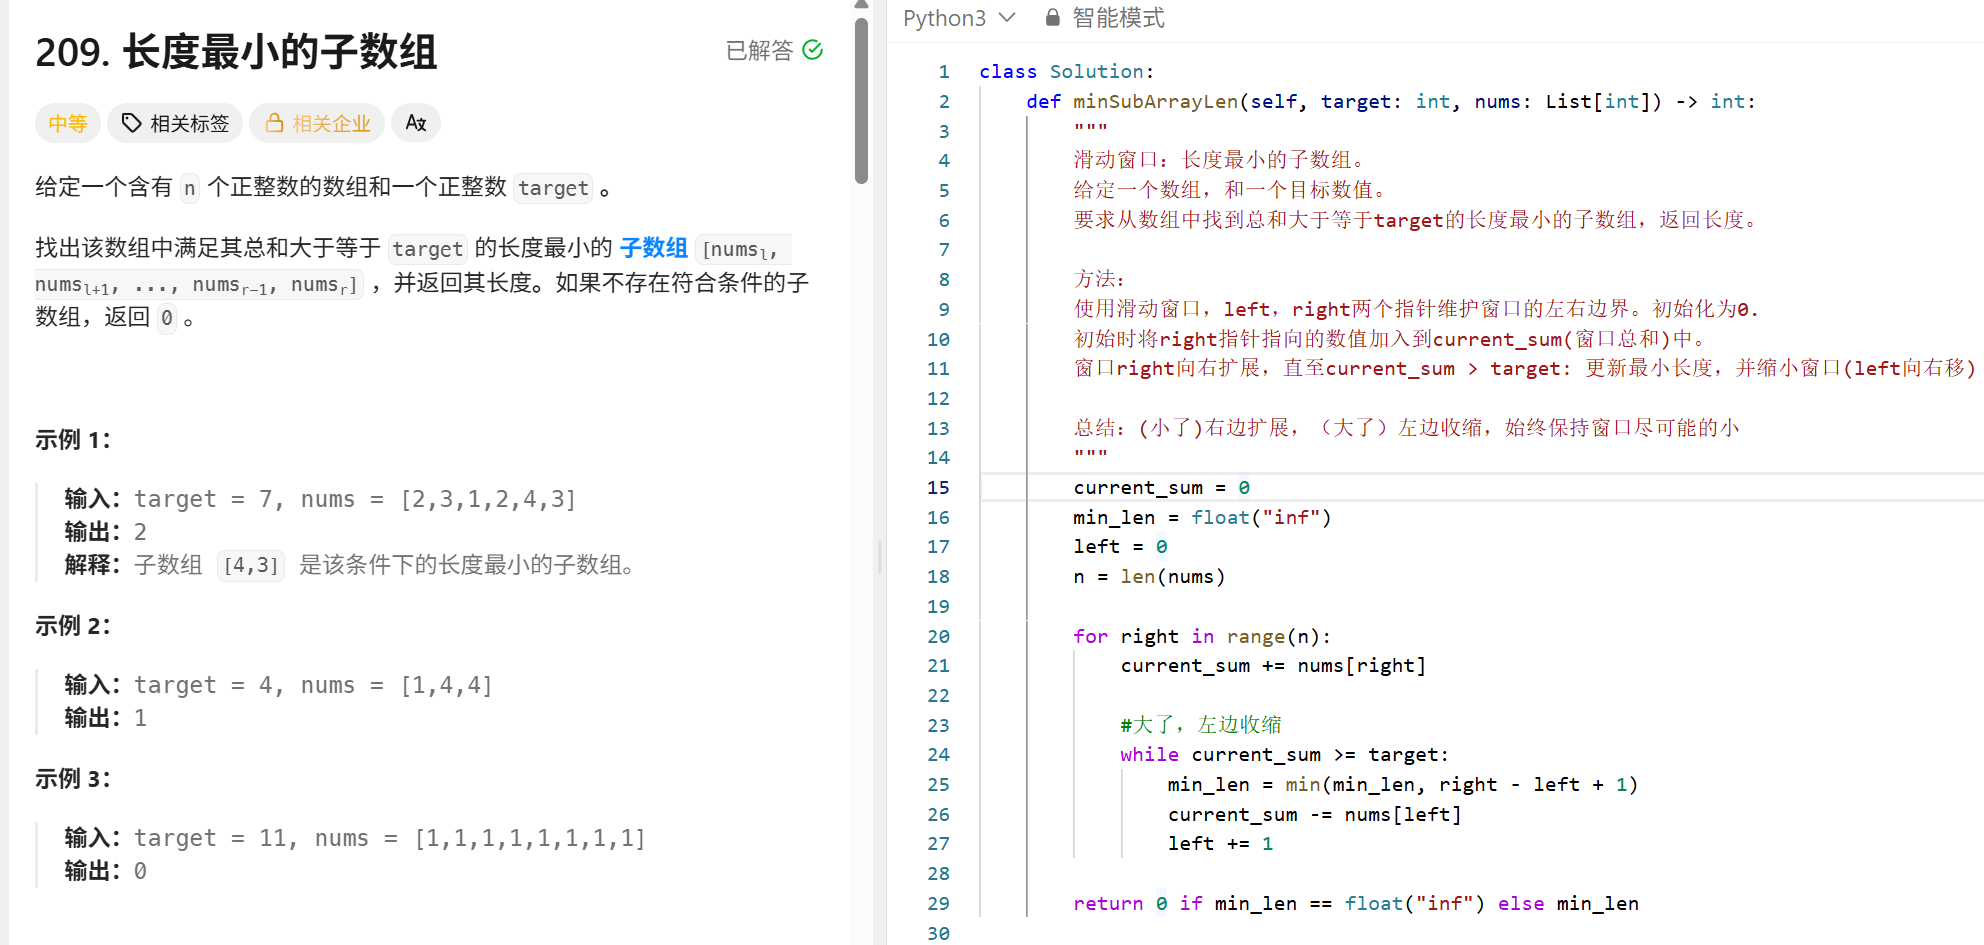This screenshot has width=1984, height=945.
Task: Click the return statement on line 29
Action: pos(1356,903)
